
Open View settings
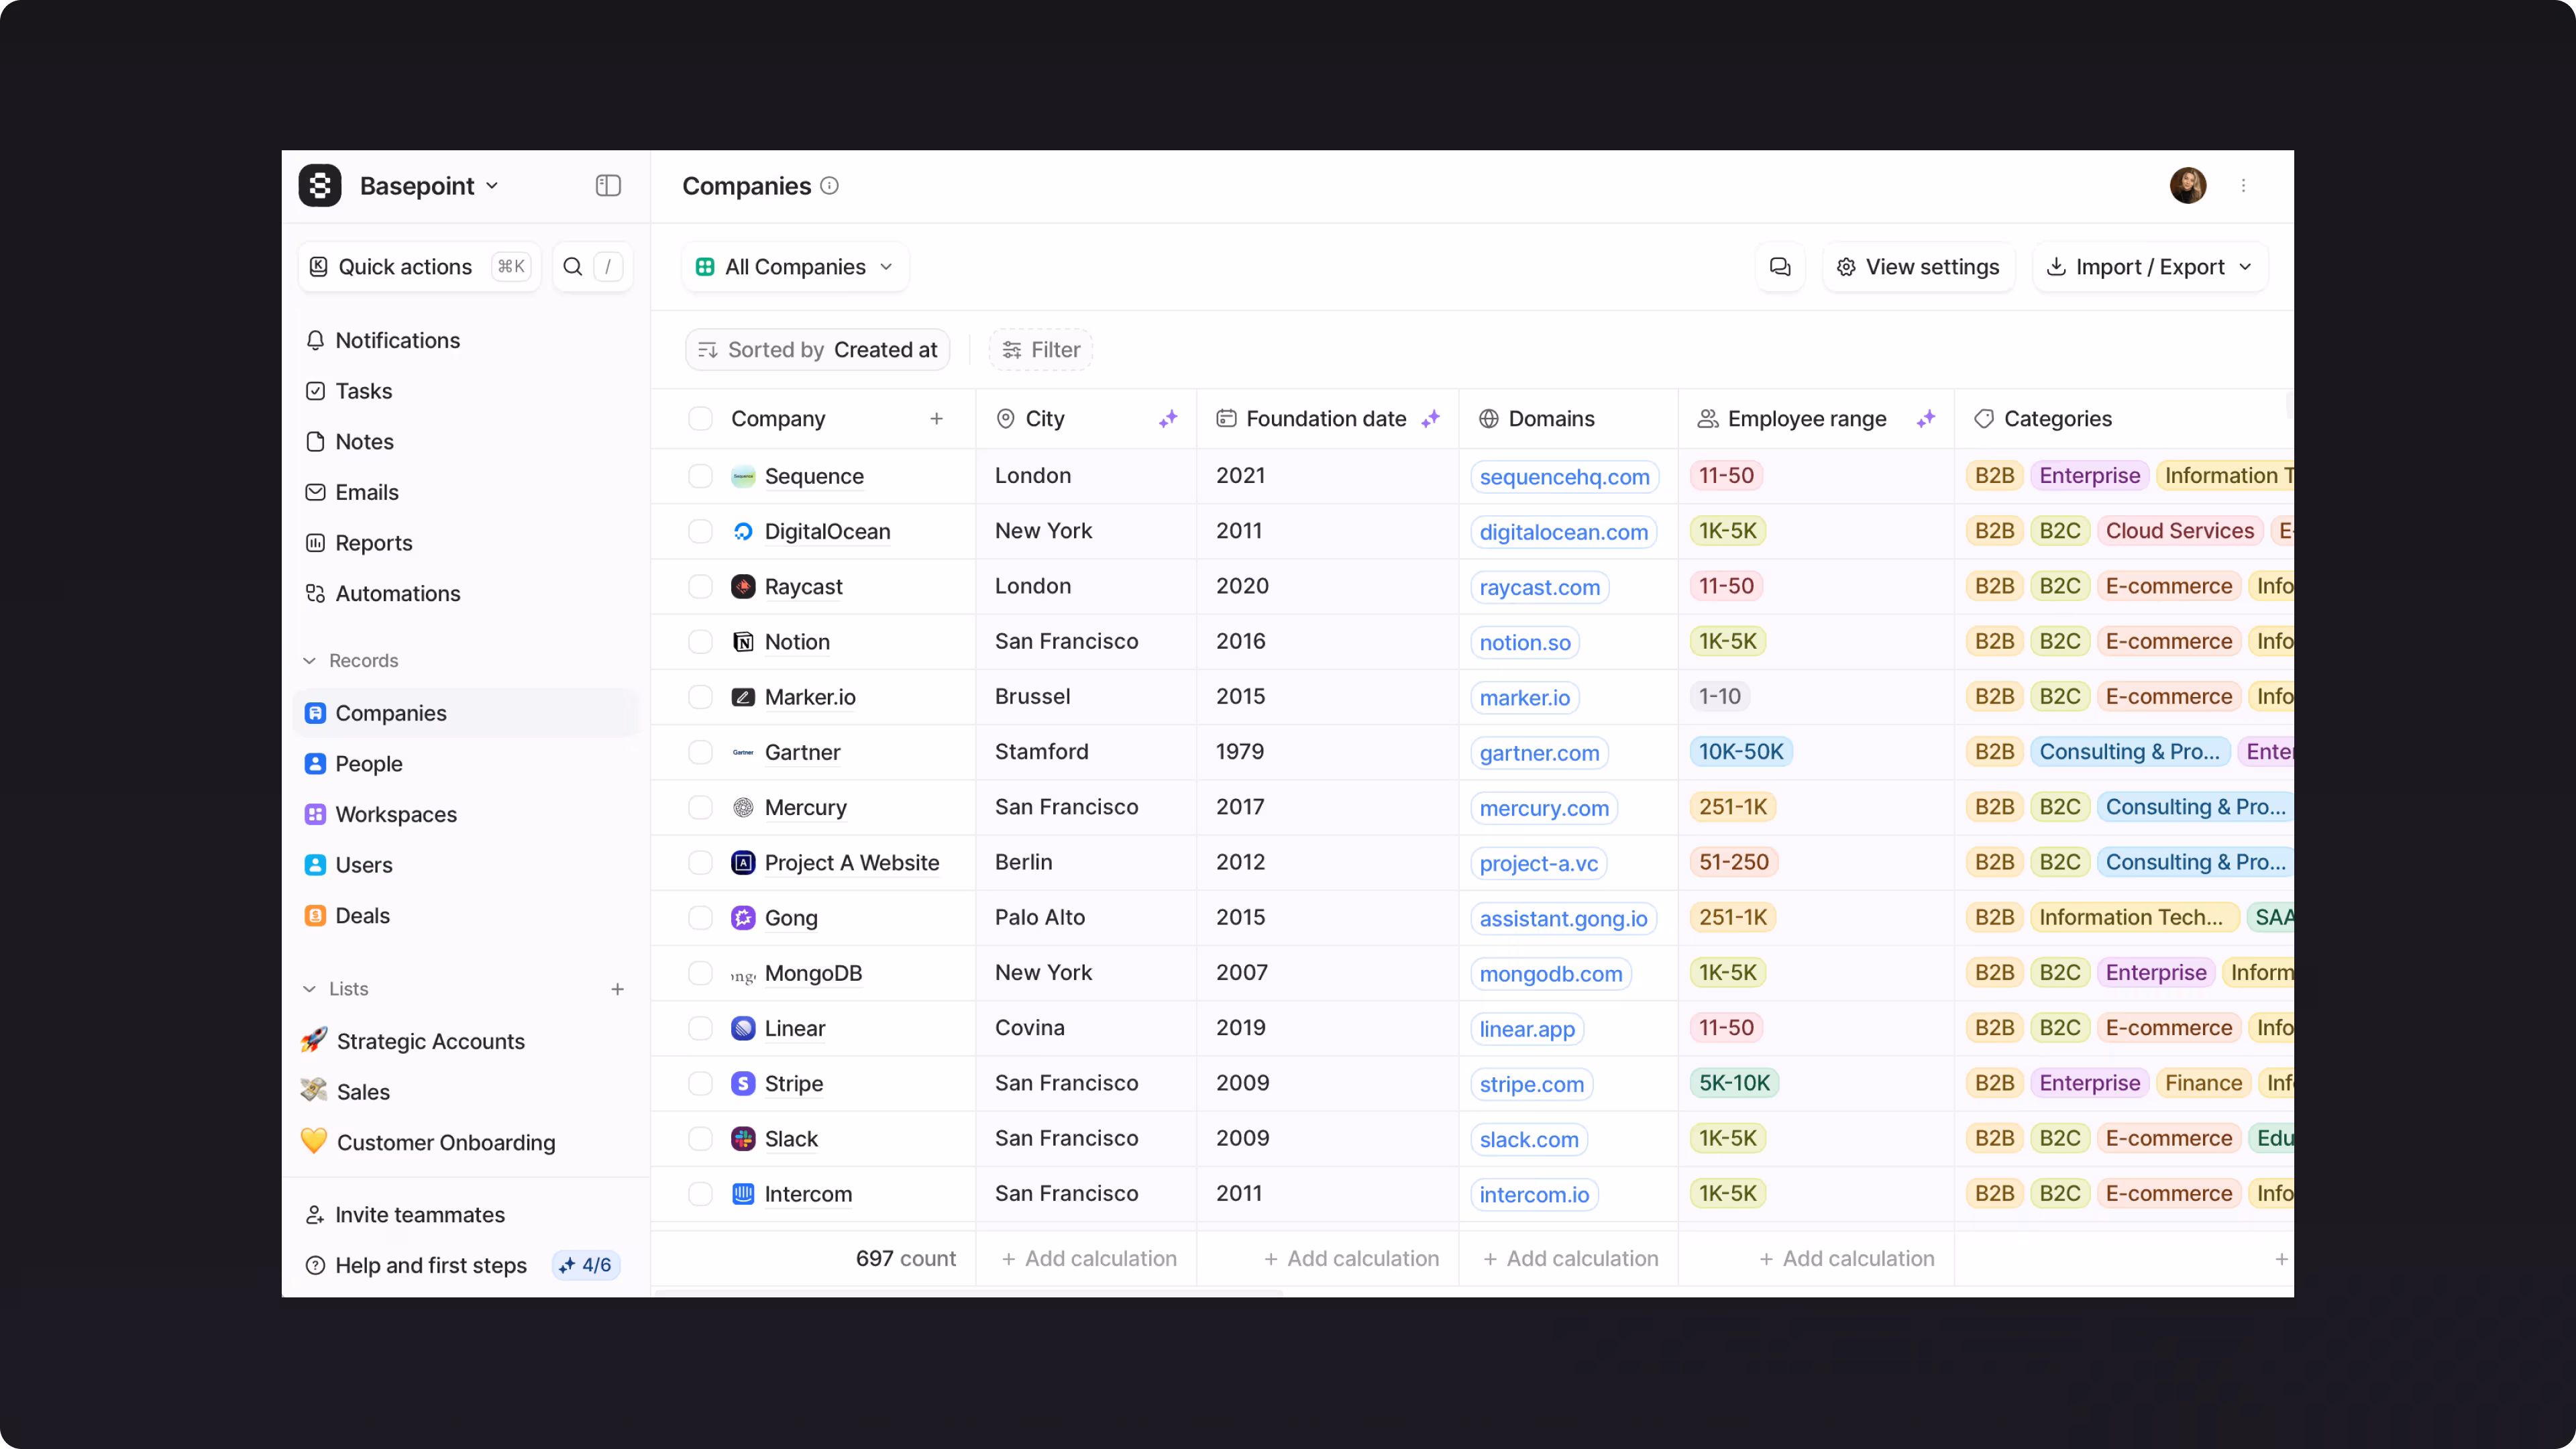click(1919, 267)
